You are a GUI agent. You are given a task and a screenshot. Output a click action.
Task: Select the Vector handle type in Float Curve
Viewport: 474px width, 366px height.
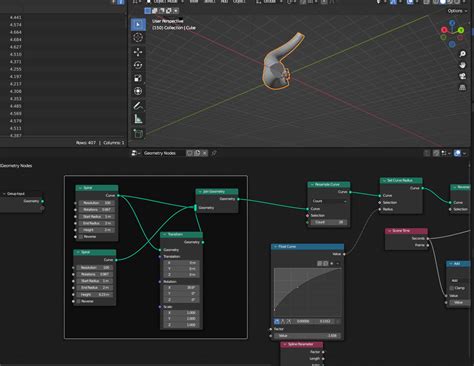click(283, 321)
